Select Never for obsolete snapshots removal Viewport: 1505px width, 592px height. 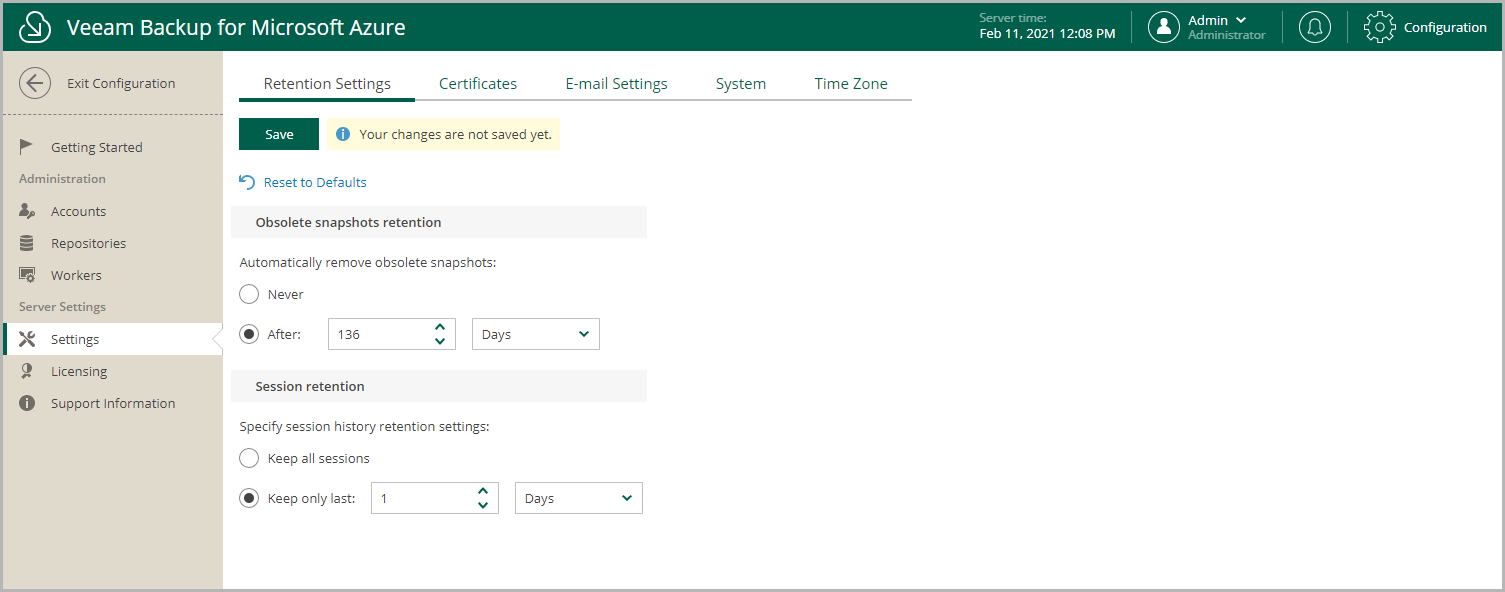pyautogui.click(x=249, y=294)
